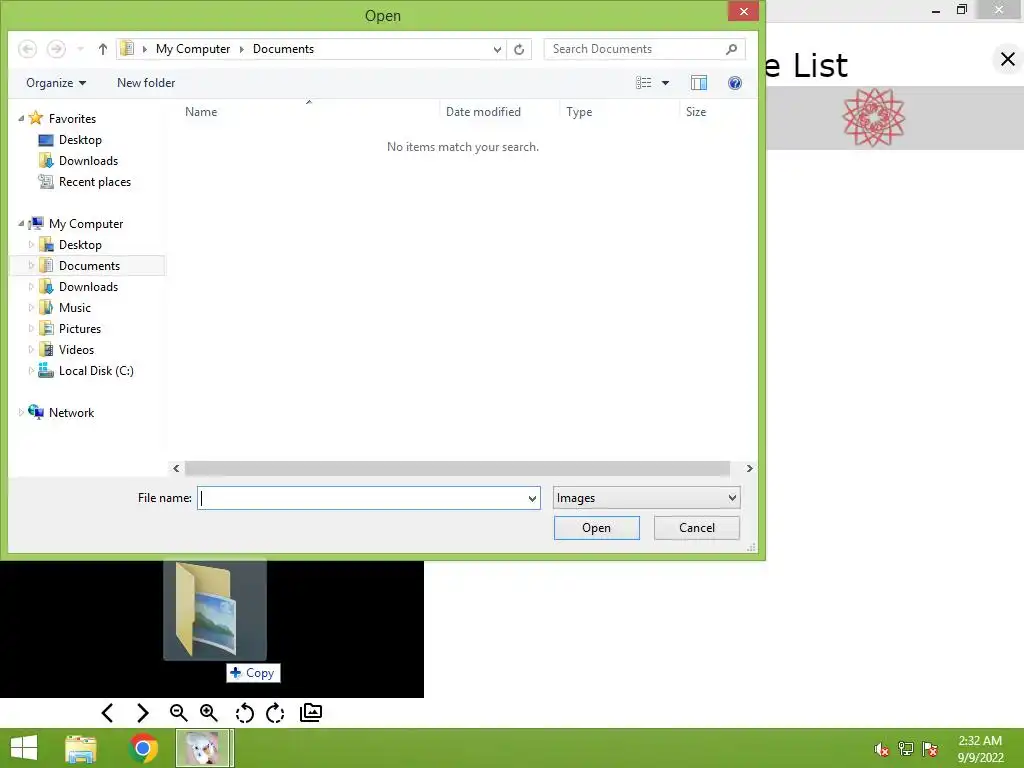
Task: Collapse the Favorites tree group
Action: (x=21, y=118)
